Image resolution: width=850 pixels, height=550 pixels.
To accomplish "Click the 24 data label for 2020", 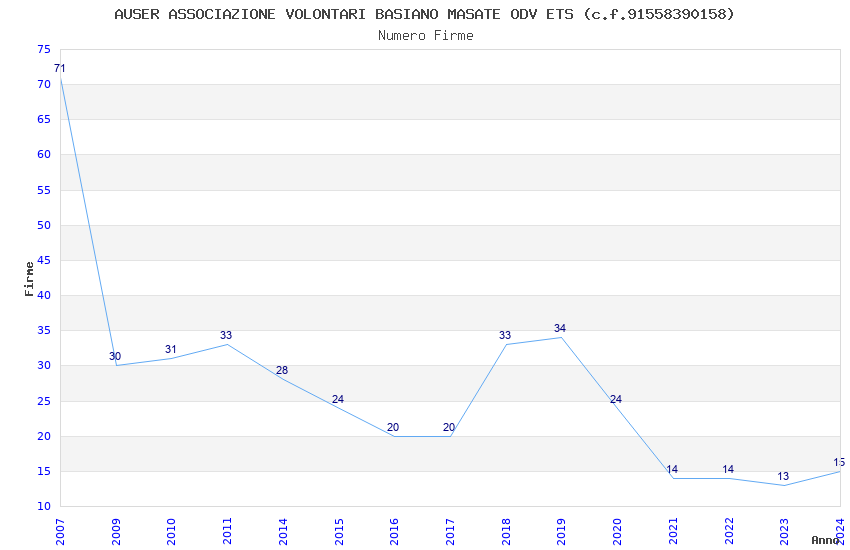I will pos(616,400).
